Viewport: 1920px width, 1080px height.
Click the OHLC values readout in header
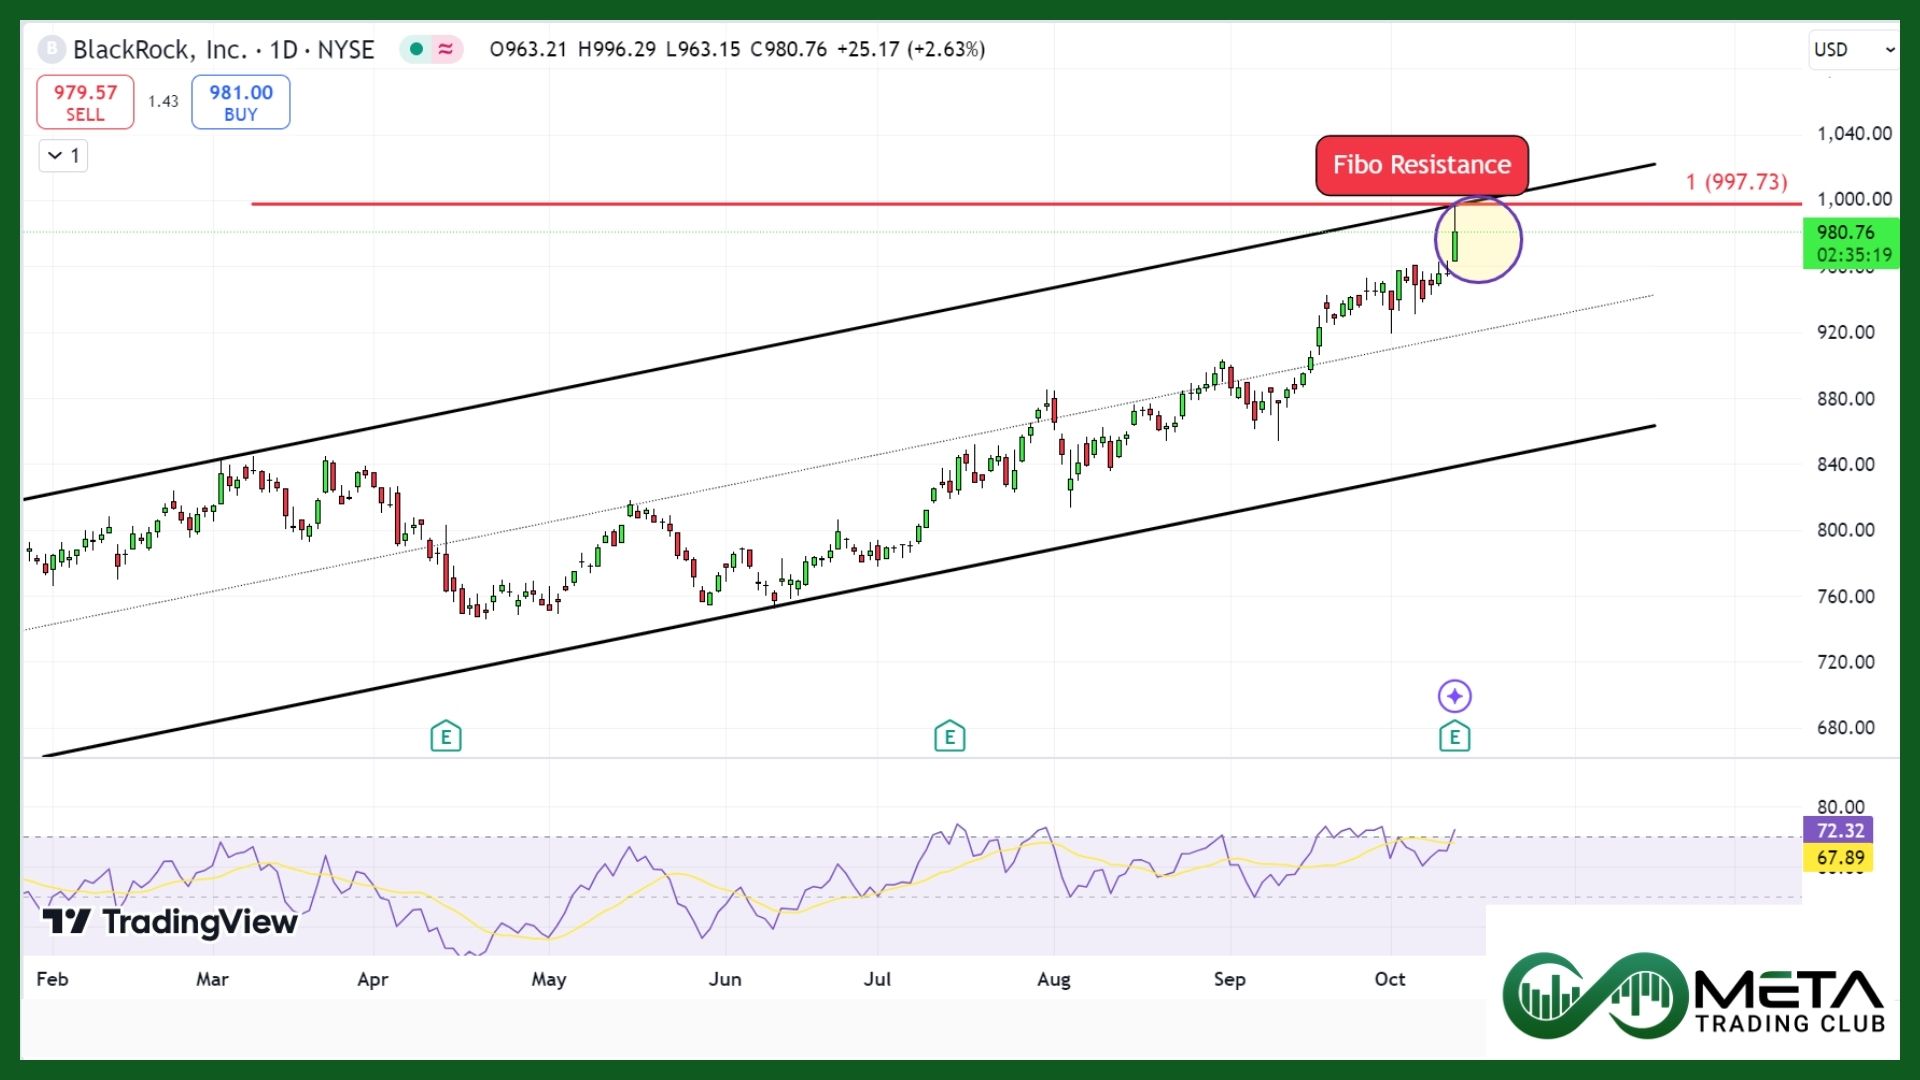pos(737,49)
